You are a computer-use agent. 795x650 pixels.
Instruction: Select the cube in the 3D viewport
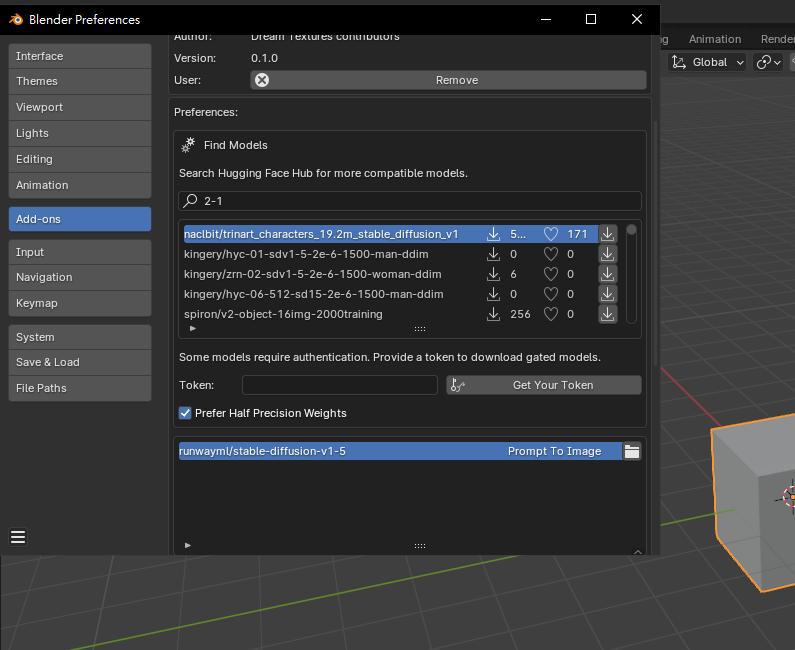755,502
